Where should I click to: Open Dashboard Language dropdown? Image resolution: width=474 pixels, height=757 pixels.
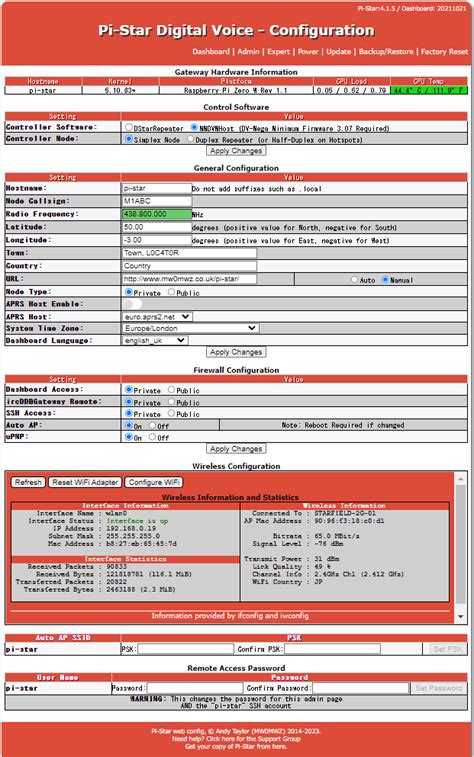coord(155,340)
